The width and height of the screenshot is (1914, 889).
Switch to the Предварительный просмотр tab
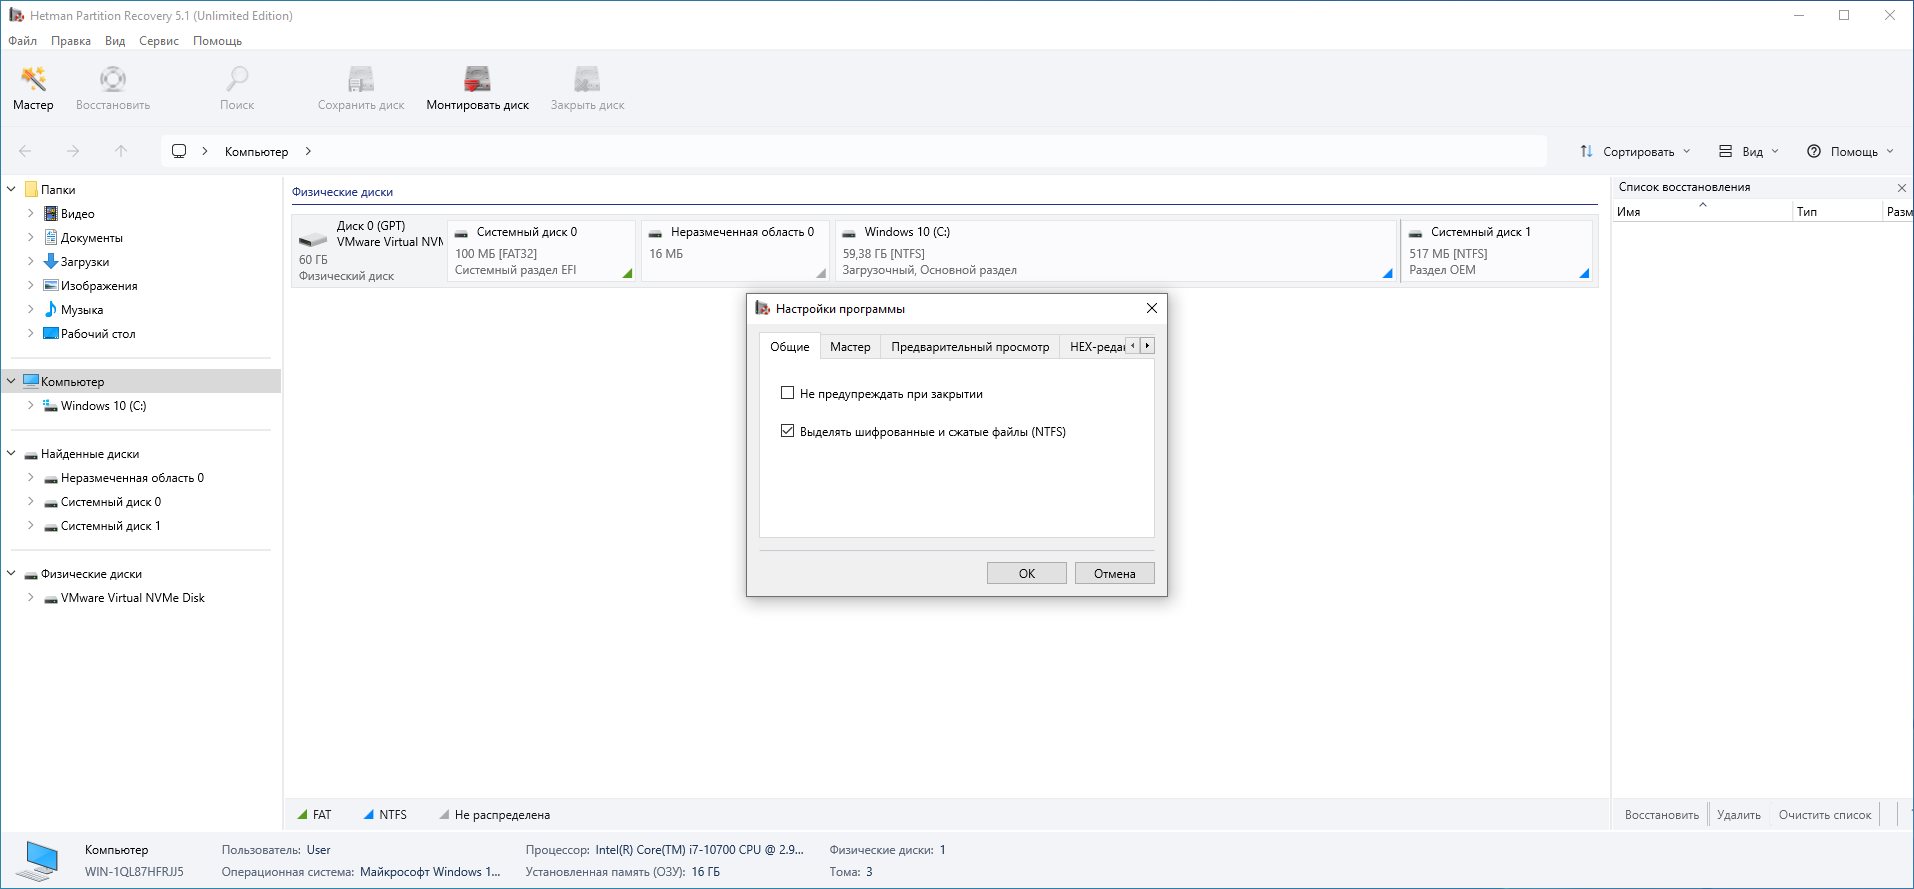coord(969,347)
